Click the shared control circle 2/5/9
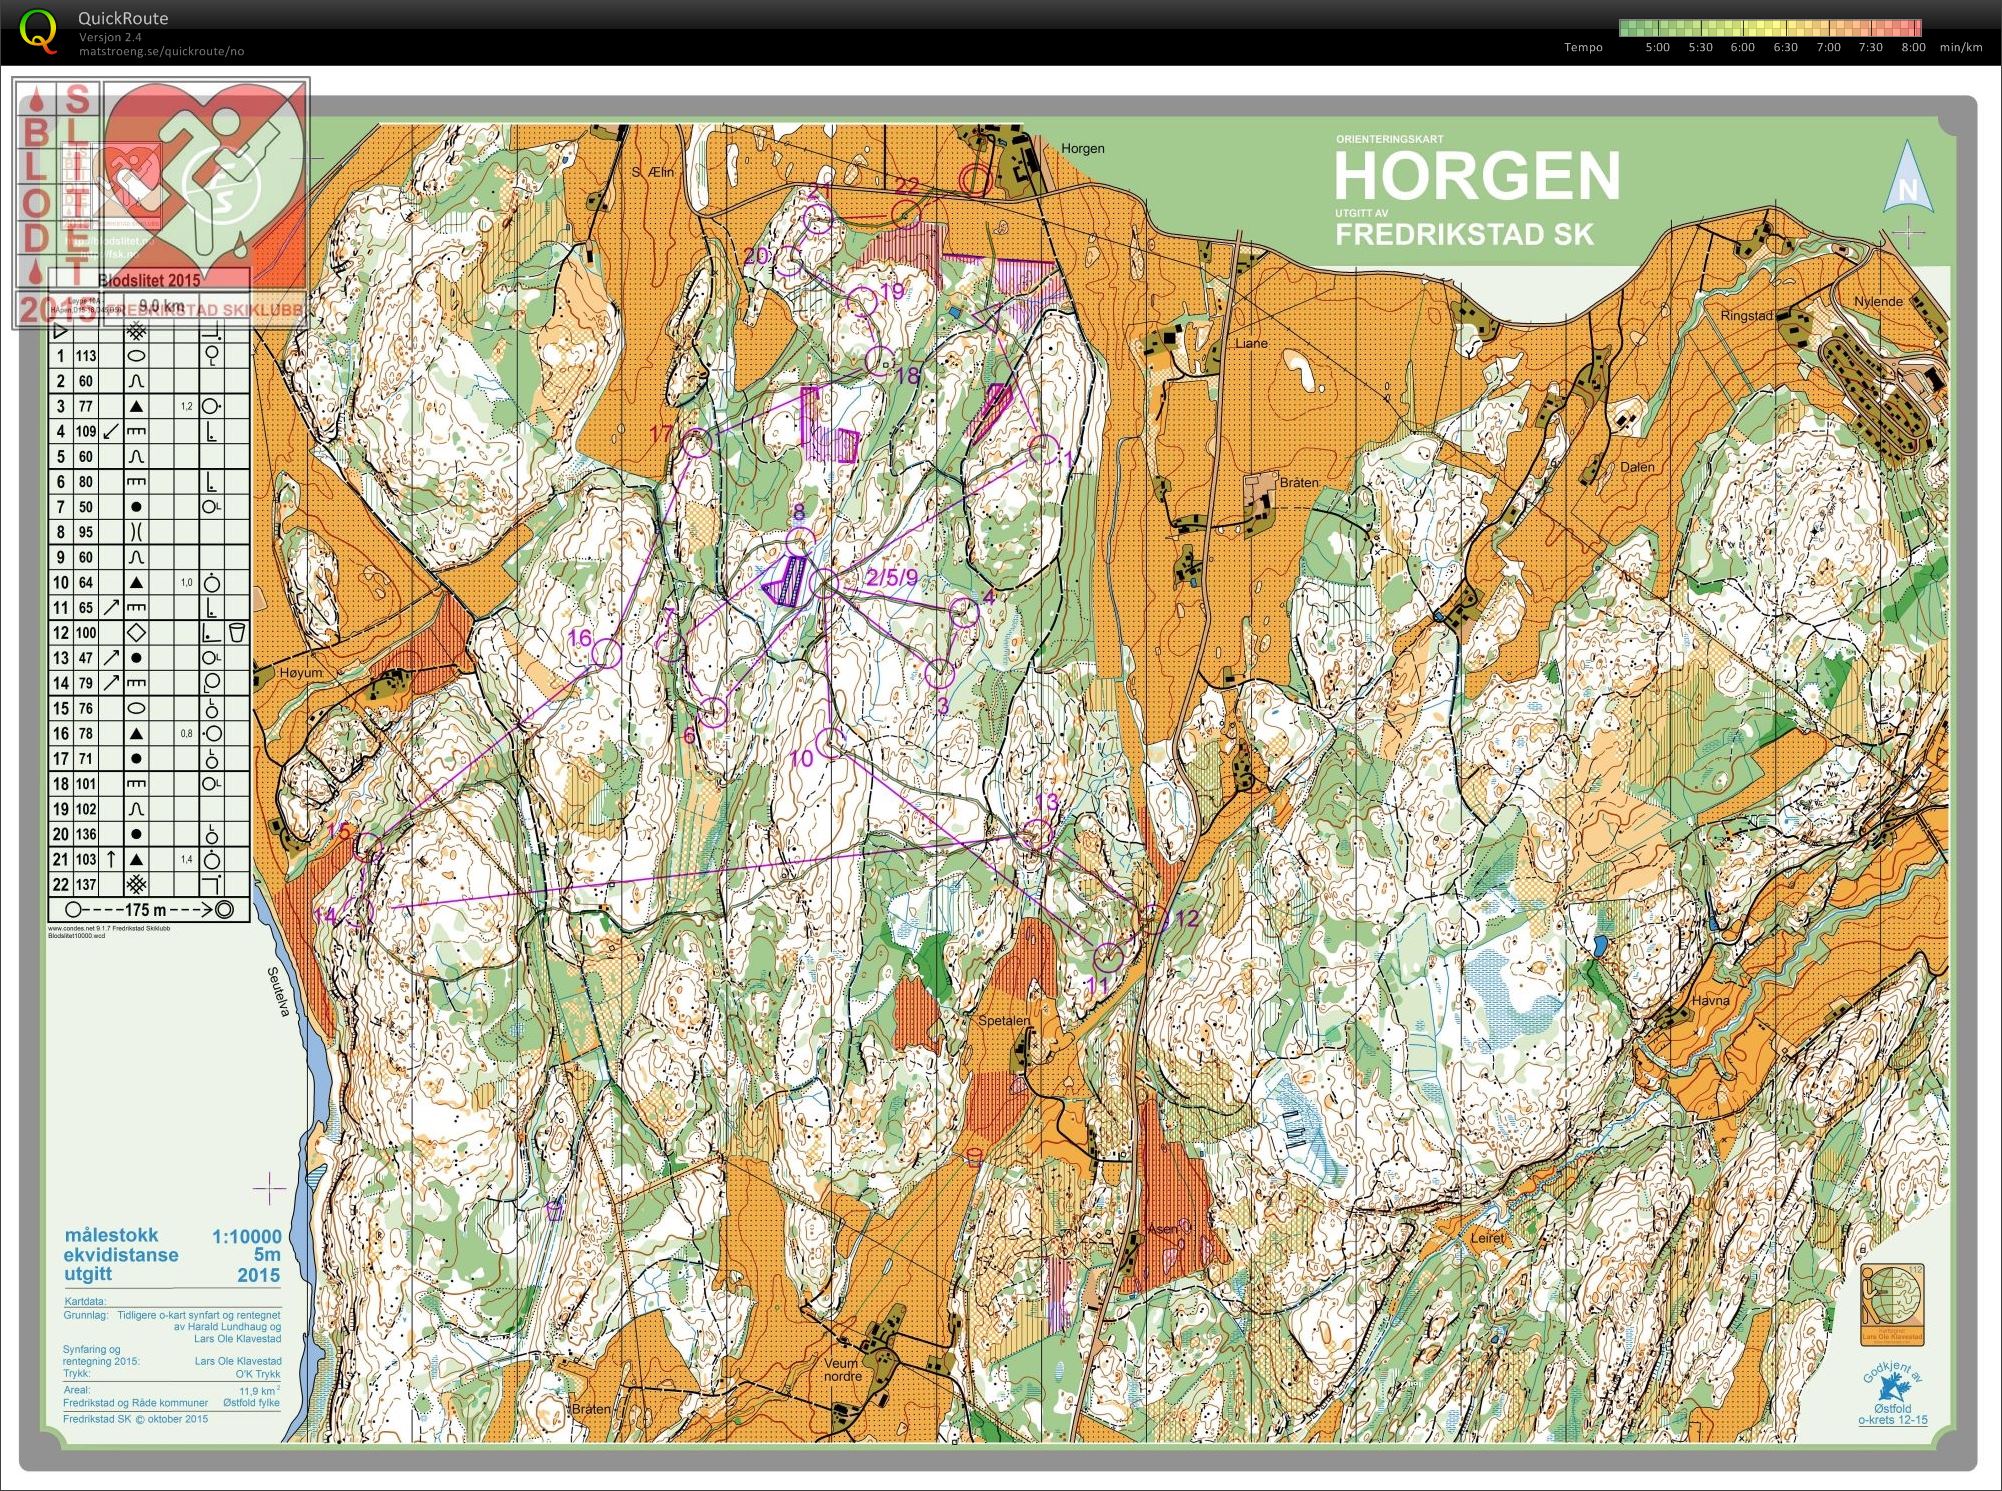Viewport: 2002px width, 1491px height. point(824,584)
